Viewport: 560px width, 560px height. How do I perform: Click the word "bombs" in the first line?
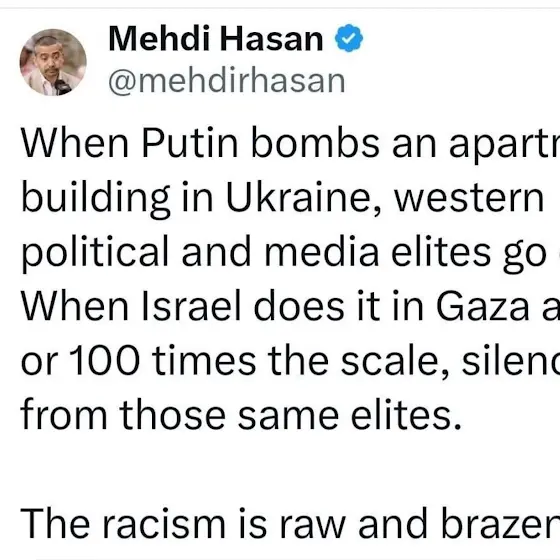pos(315,144)
